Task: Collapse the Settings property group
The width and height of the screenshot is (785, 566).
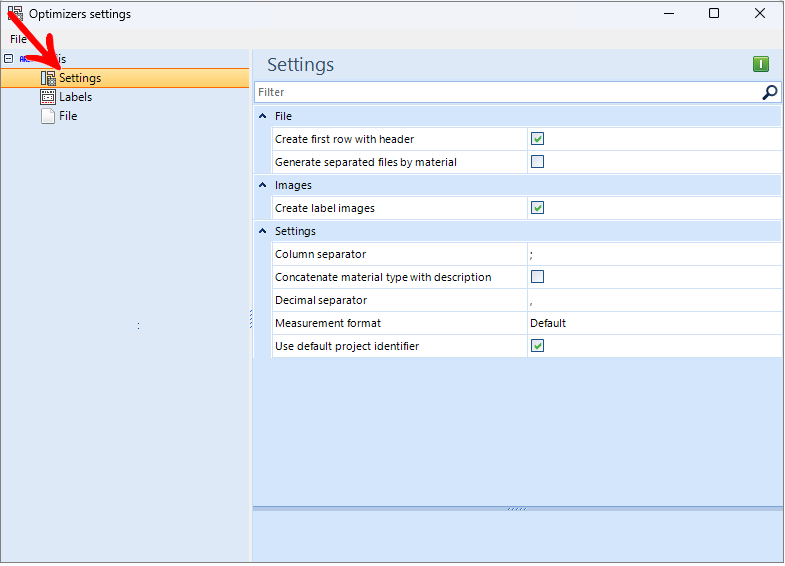Action: tap(262, 231)
